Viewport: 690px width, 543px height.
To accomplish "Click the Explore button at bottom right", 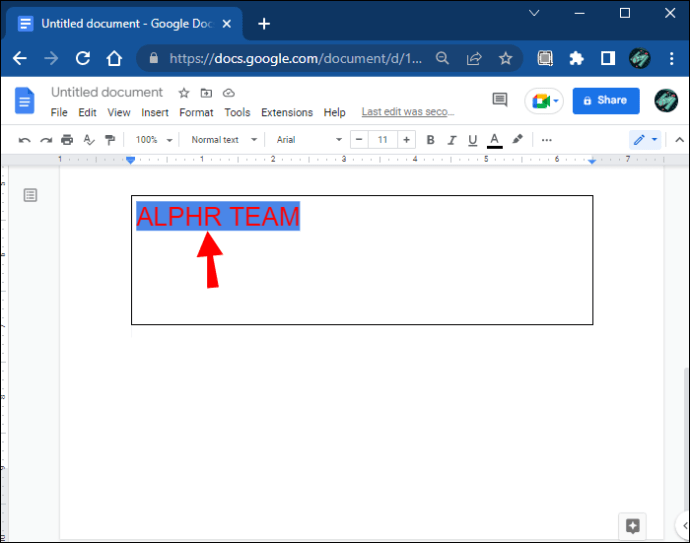I will point(632,526).
